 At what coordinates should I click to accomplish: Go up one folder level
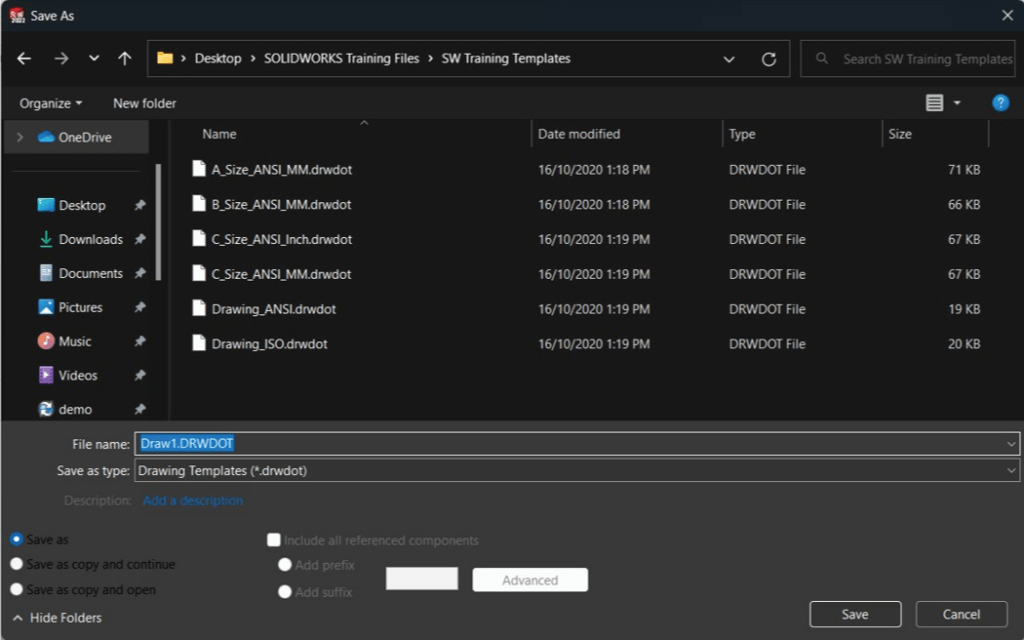coord(125,59)
